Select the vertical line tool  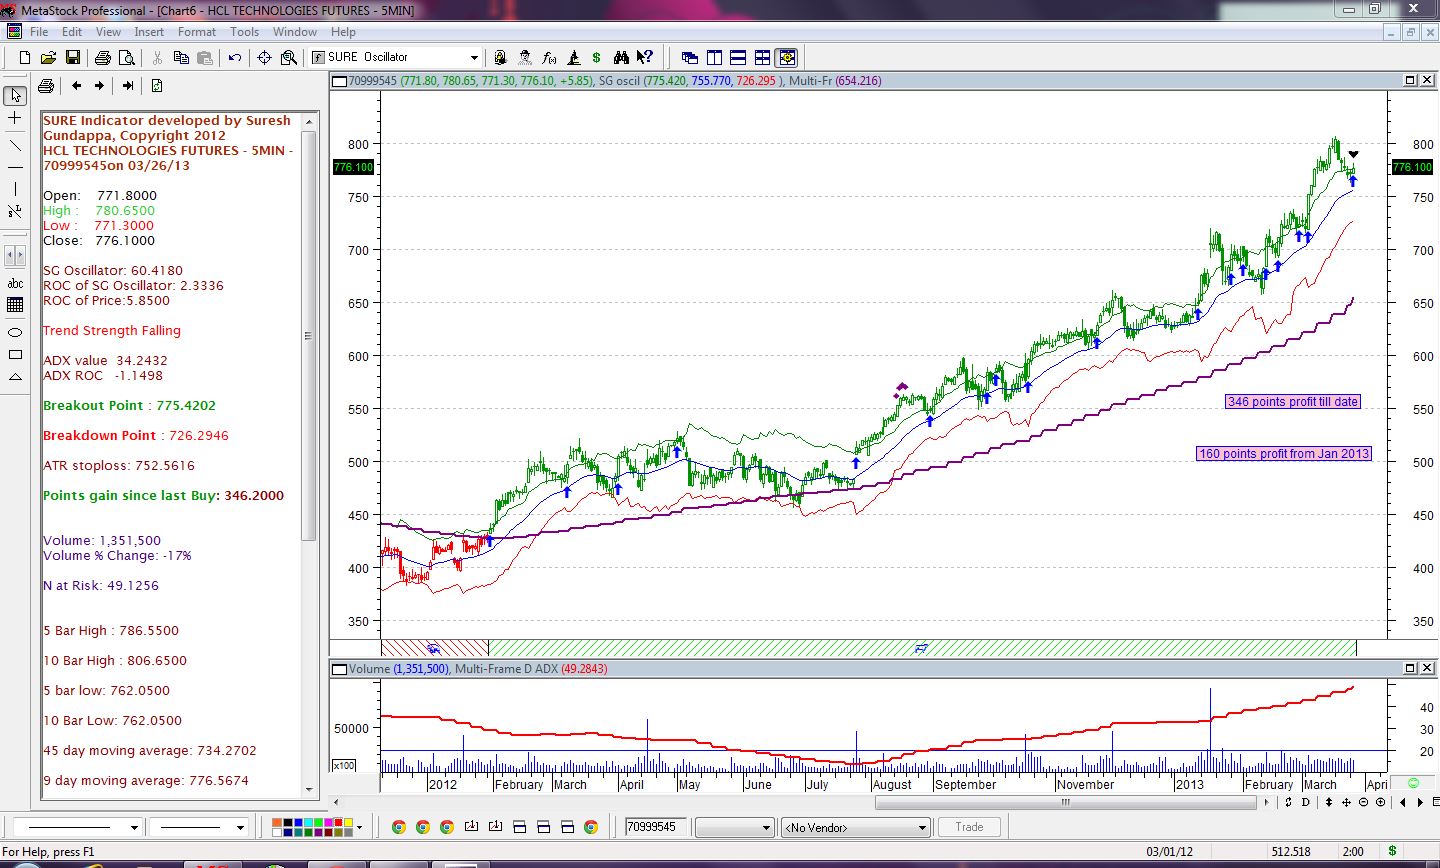[15, 189]
